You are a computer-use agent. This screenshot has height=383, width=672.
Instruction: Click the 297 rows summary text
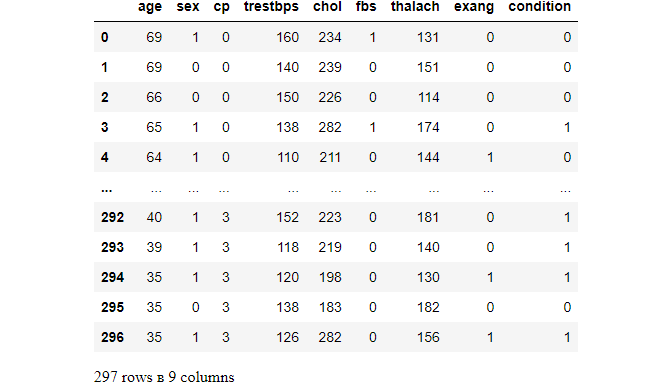[164, 377]
